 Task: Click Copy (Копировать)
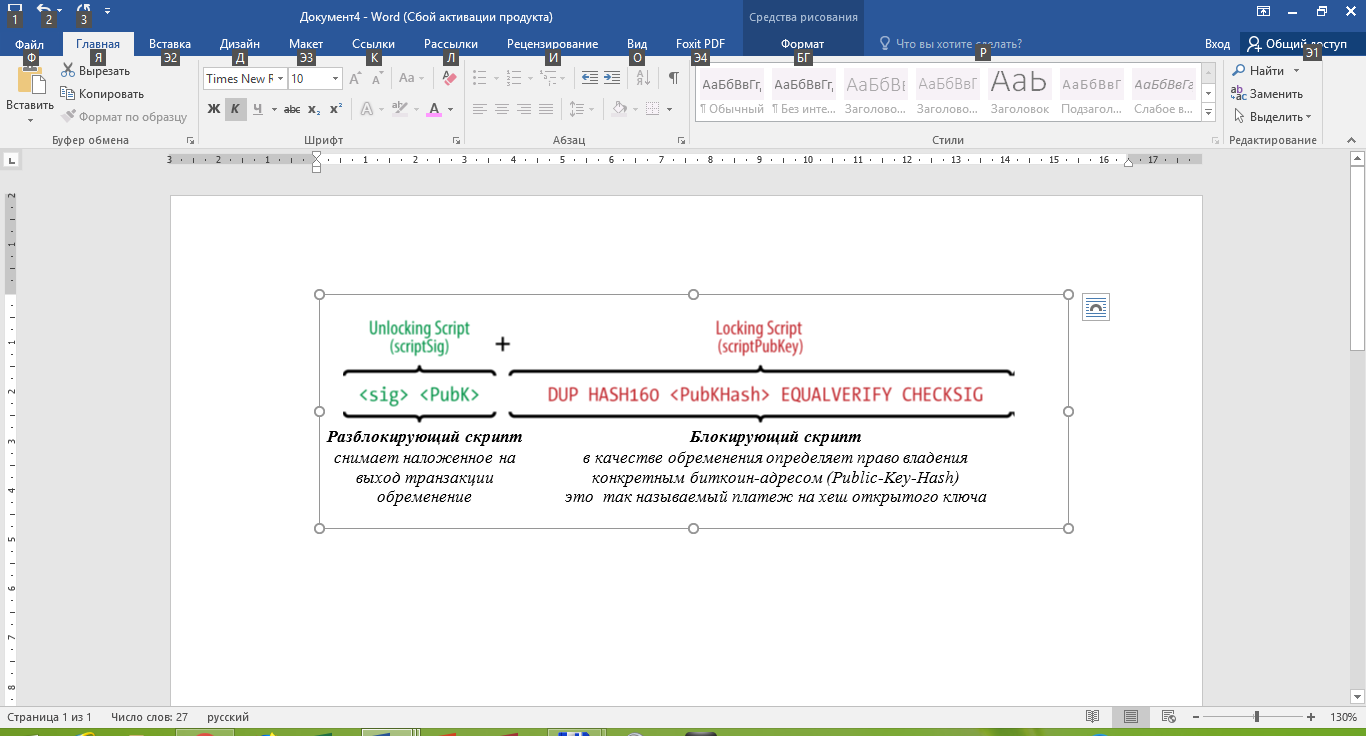(102, 94)
